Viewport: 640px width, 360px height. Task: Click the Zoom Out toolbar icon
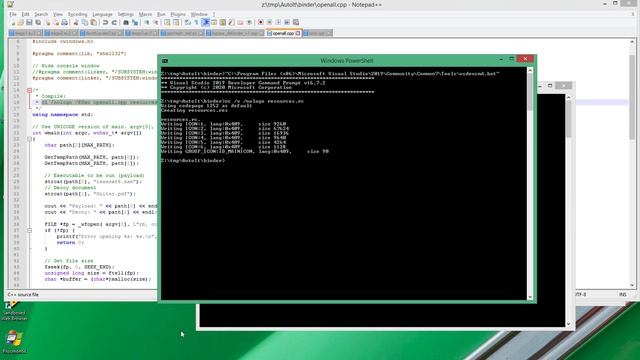click(156, 22)
